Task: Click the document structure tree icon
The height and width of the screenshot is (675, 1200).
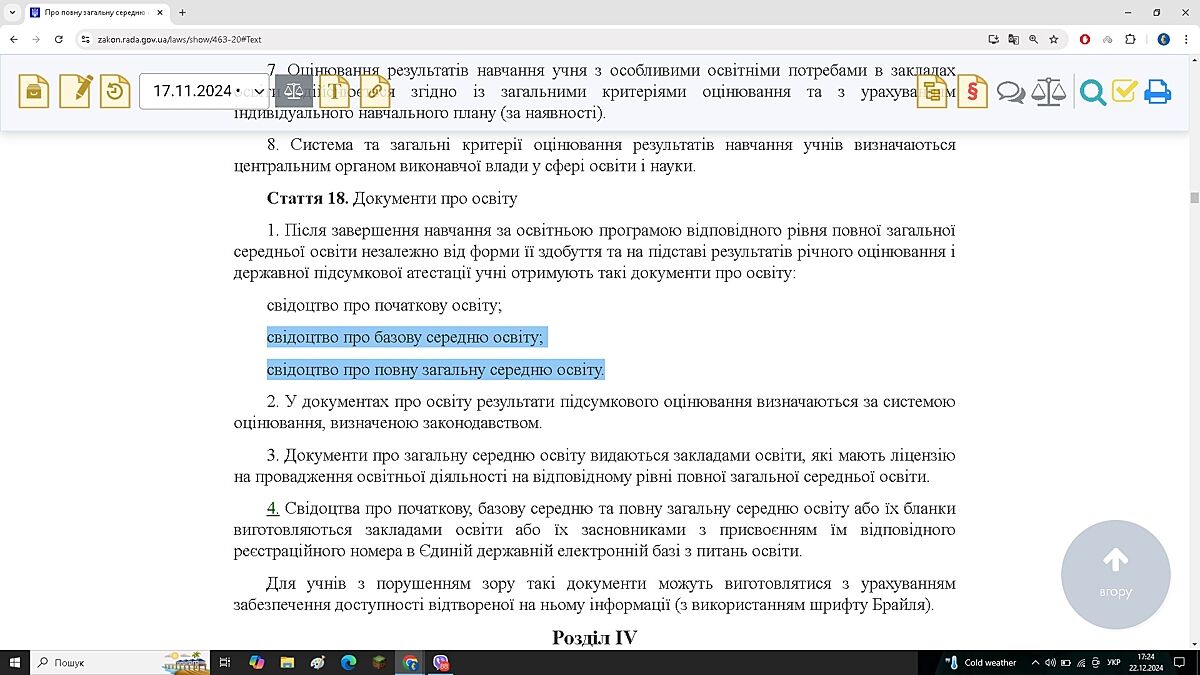Action: [x=932, y=91]
